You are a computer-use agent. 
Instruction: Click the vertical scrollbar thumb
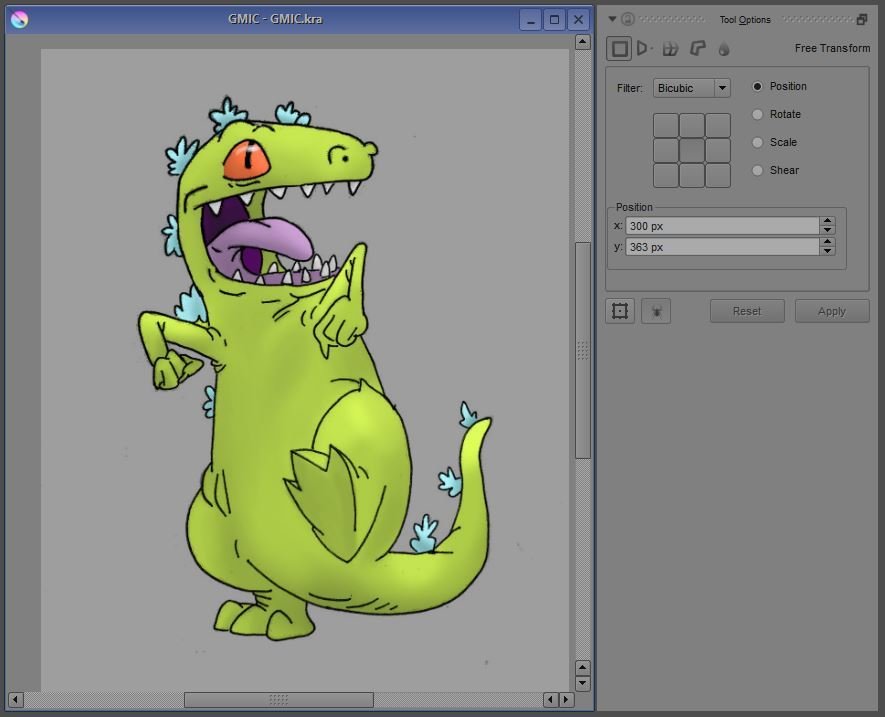(582, 351)
